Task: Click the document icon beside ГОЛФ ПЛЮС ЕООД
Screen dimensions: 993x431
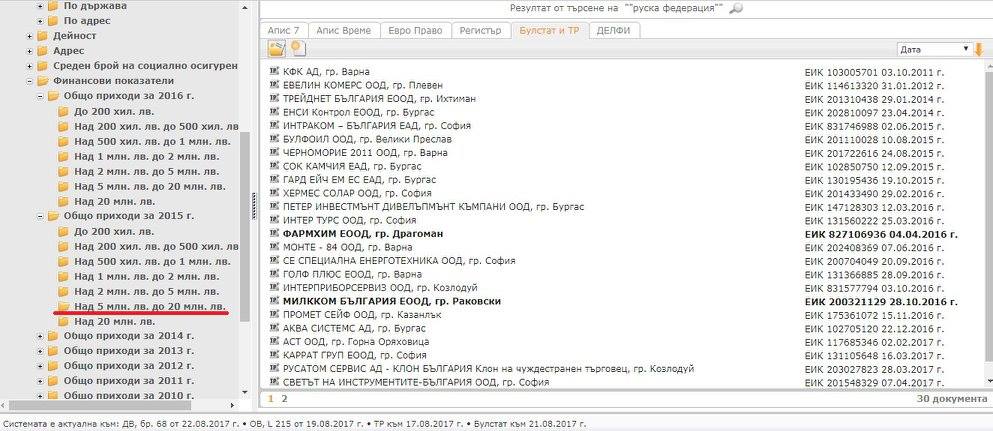Action: coord(274,274)
